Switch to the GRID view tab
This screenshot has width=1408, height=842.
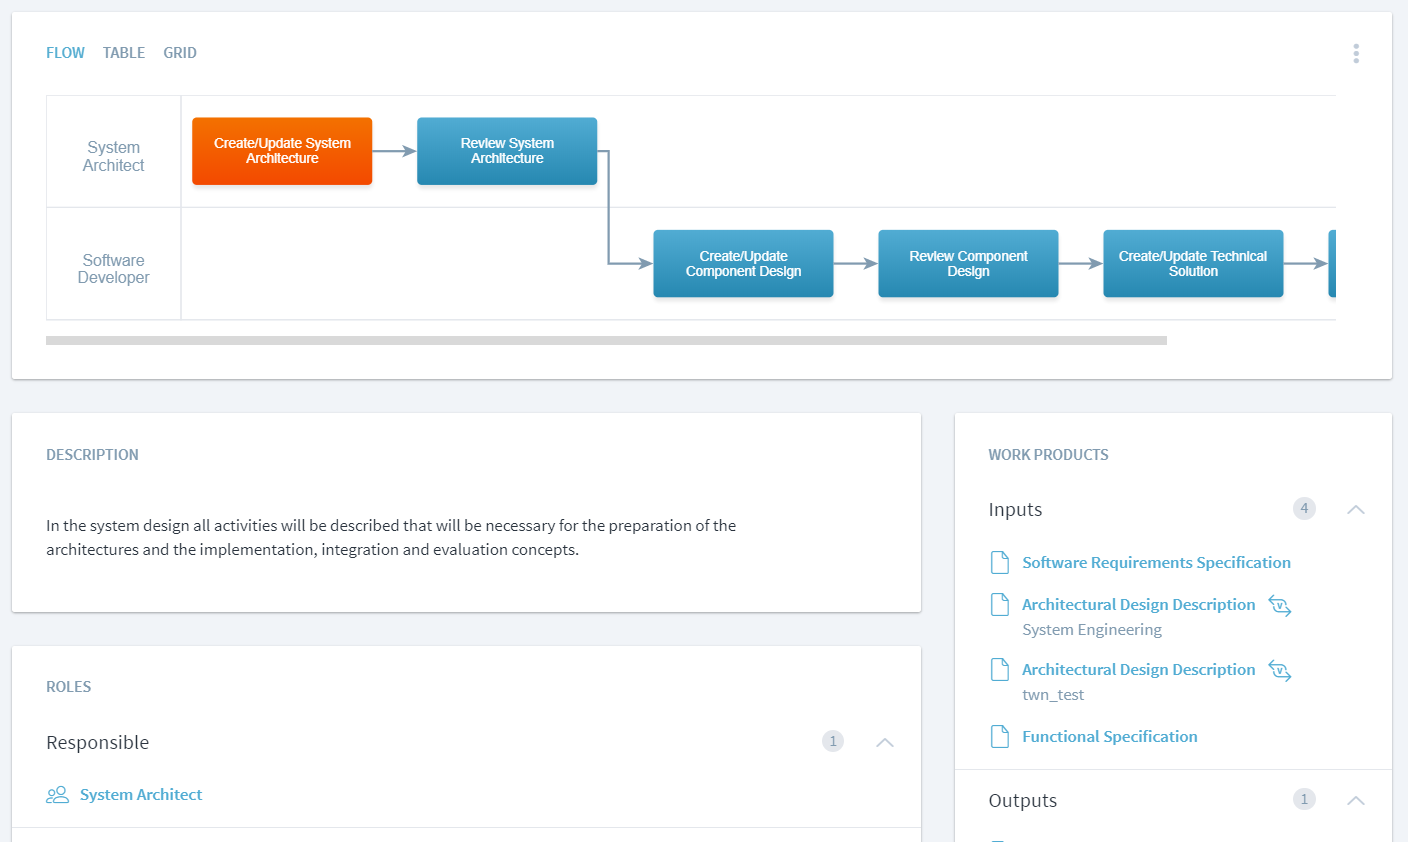click(x=180, y=53)
